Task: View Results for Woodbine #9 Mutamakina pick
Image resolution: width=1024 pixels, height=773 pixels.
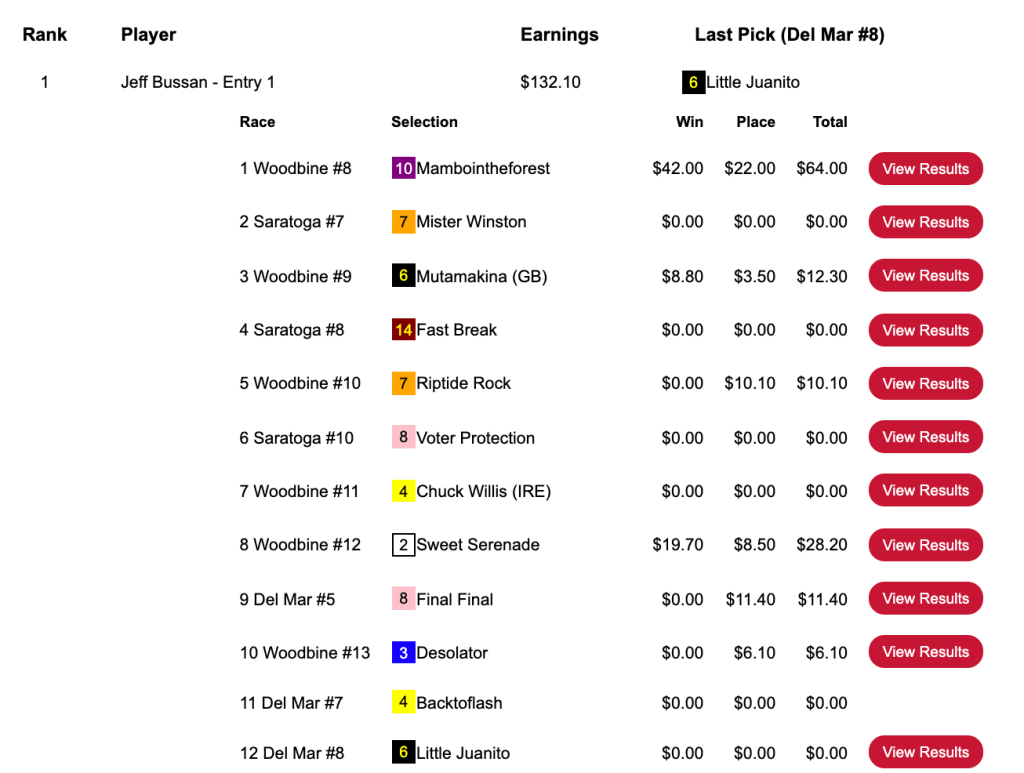Action: (x=925, y=276)
